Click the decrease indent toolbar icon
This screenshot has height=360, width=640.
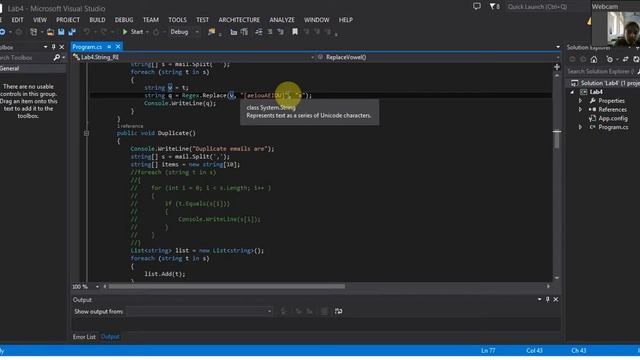259,32
